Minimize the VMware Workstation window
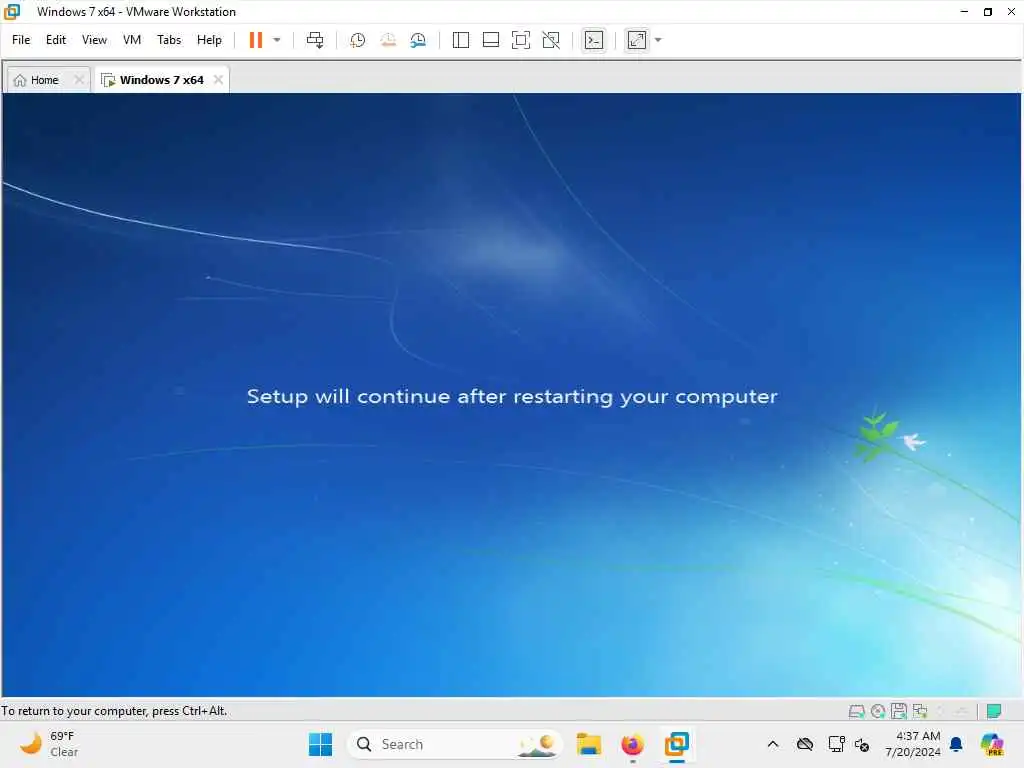The image size is (1024, 768). tap(964, 12)
